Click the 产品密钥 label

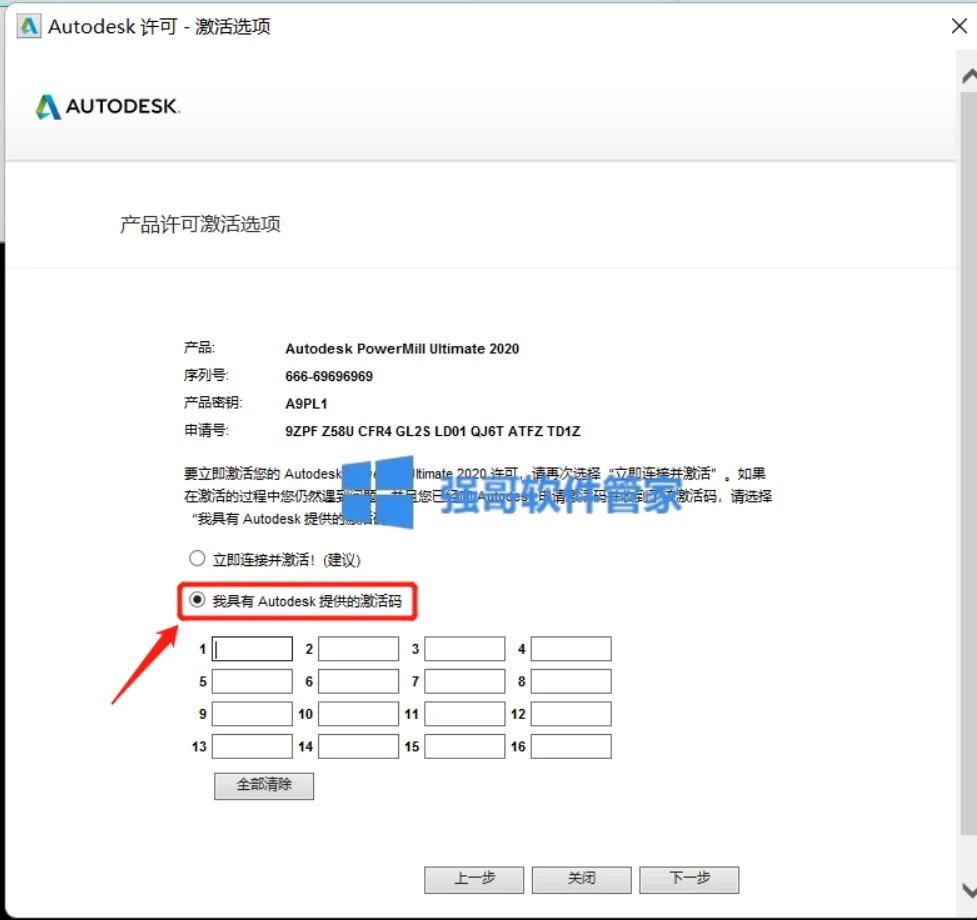point(213,403)
